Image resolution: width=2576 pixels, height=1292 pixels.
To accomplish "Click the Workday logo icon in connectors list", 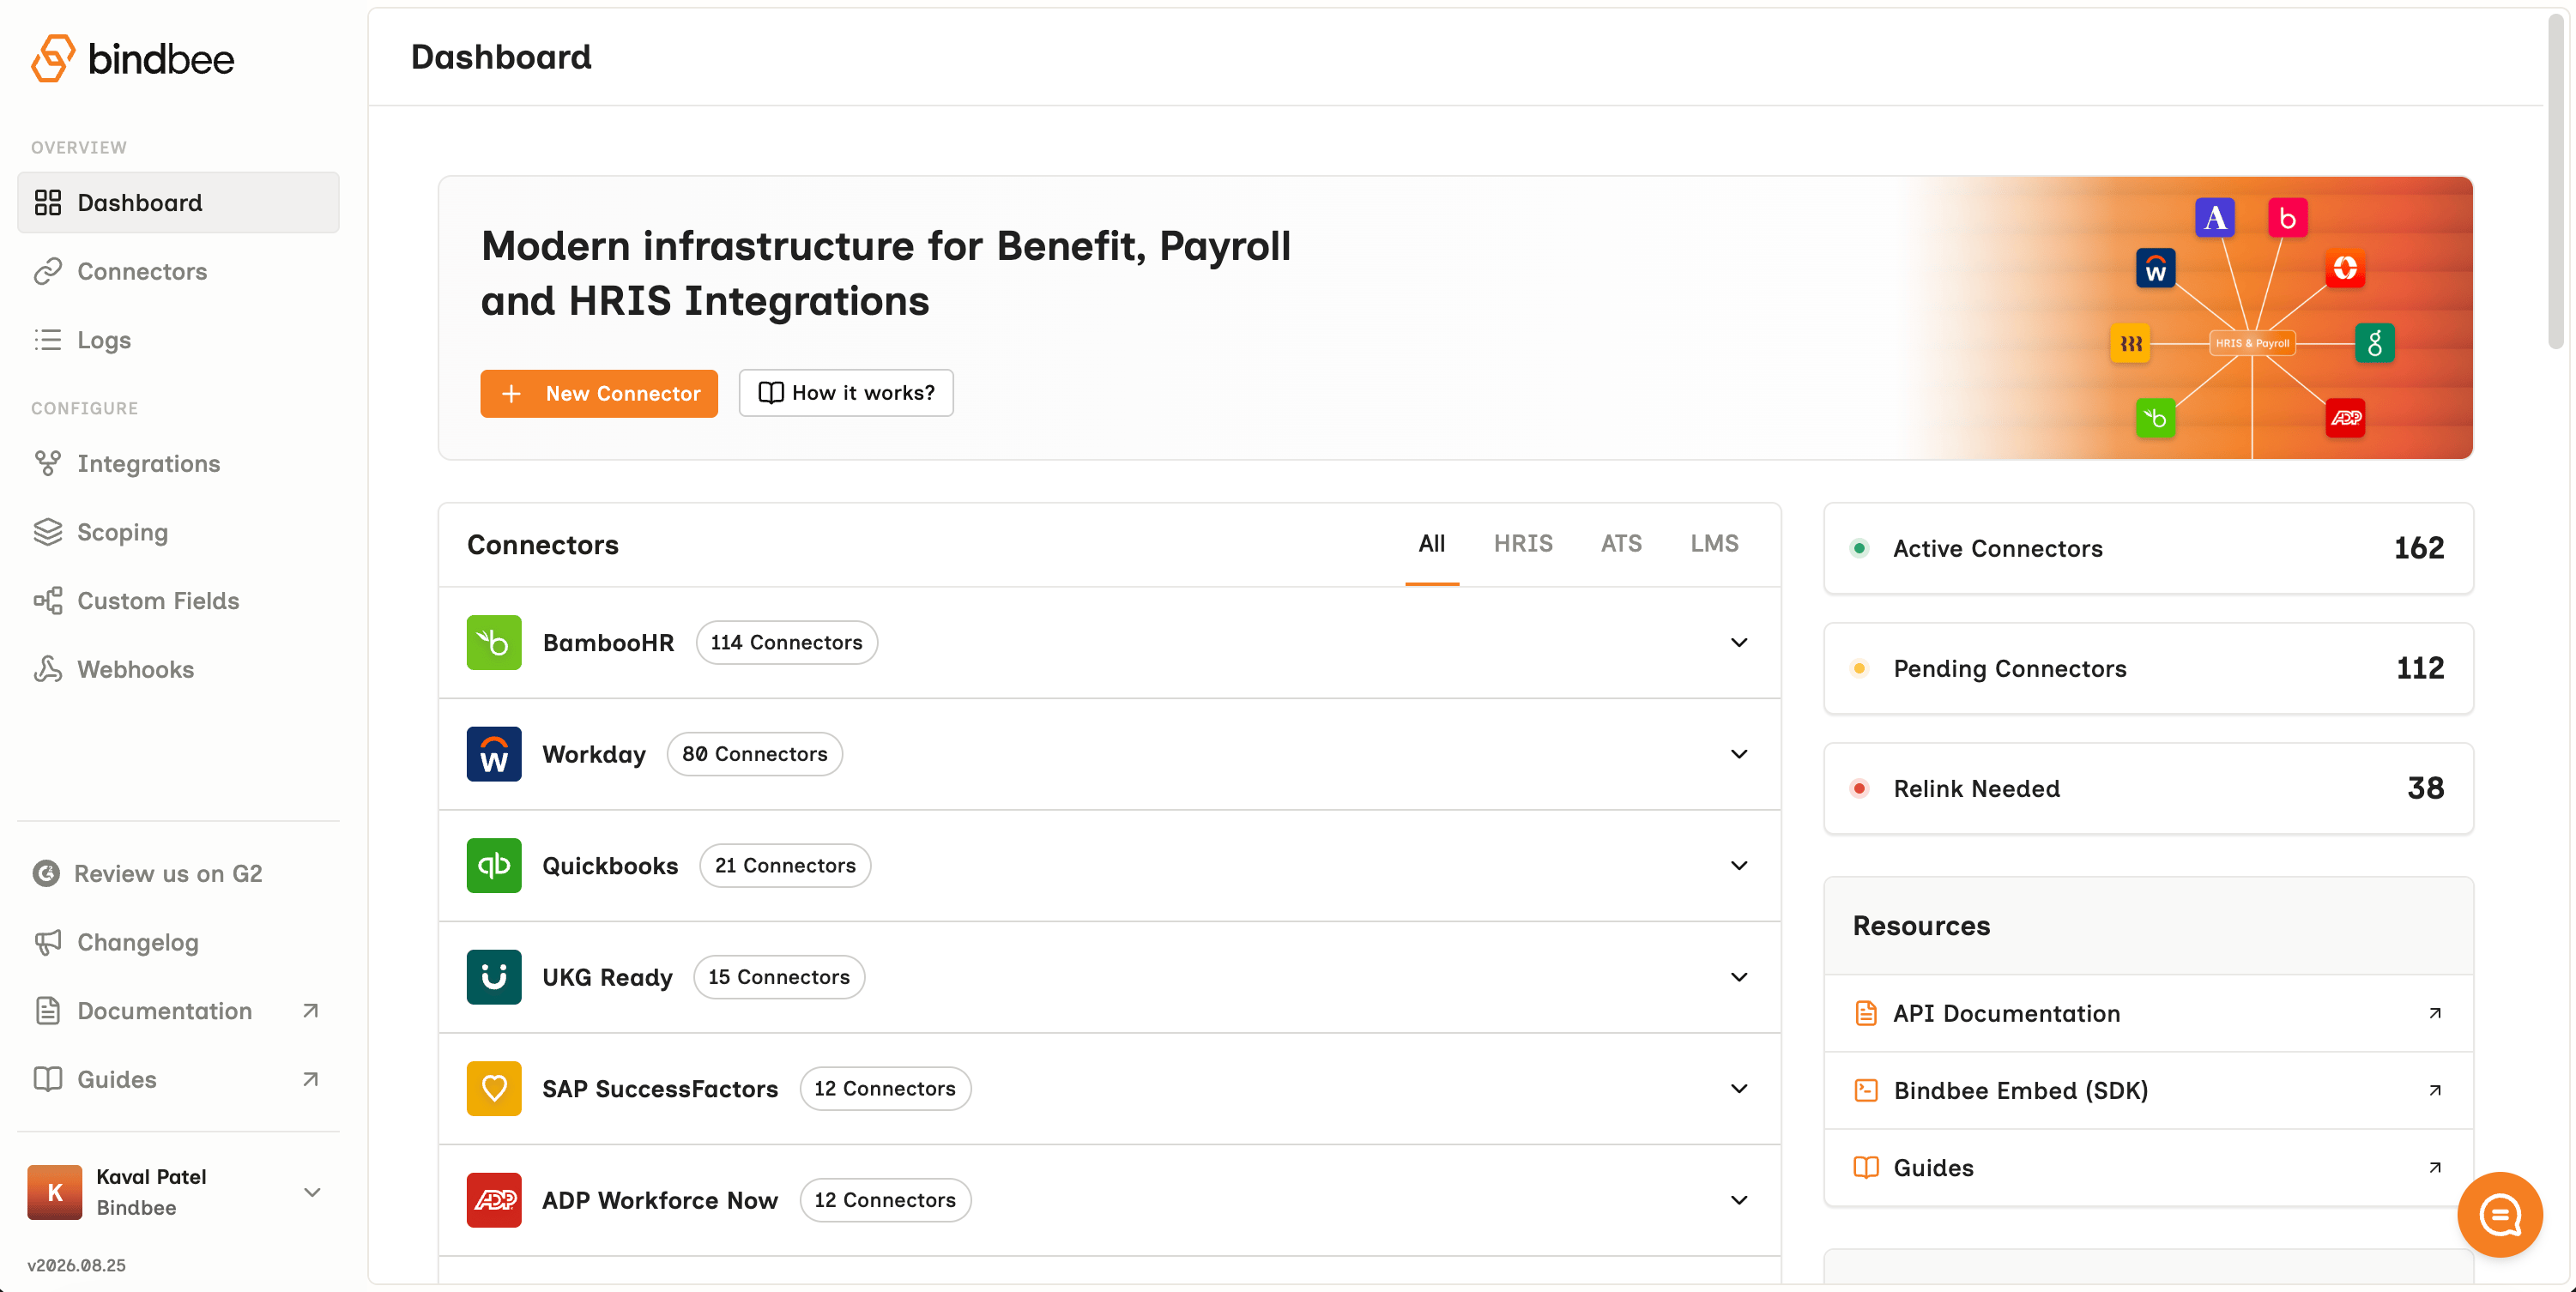I will point(494,754).
